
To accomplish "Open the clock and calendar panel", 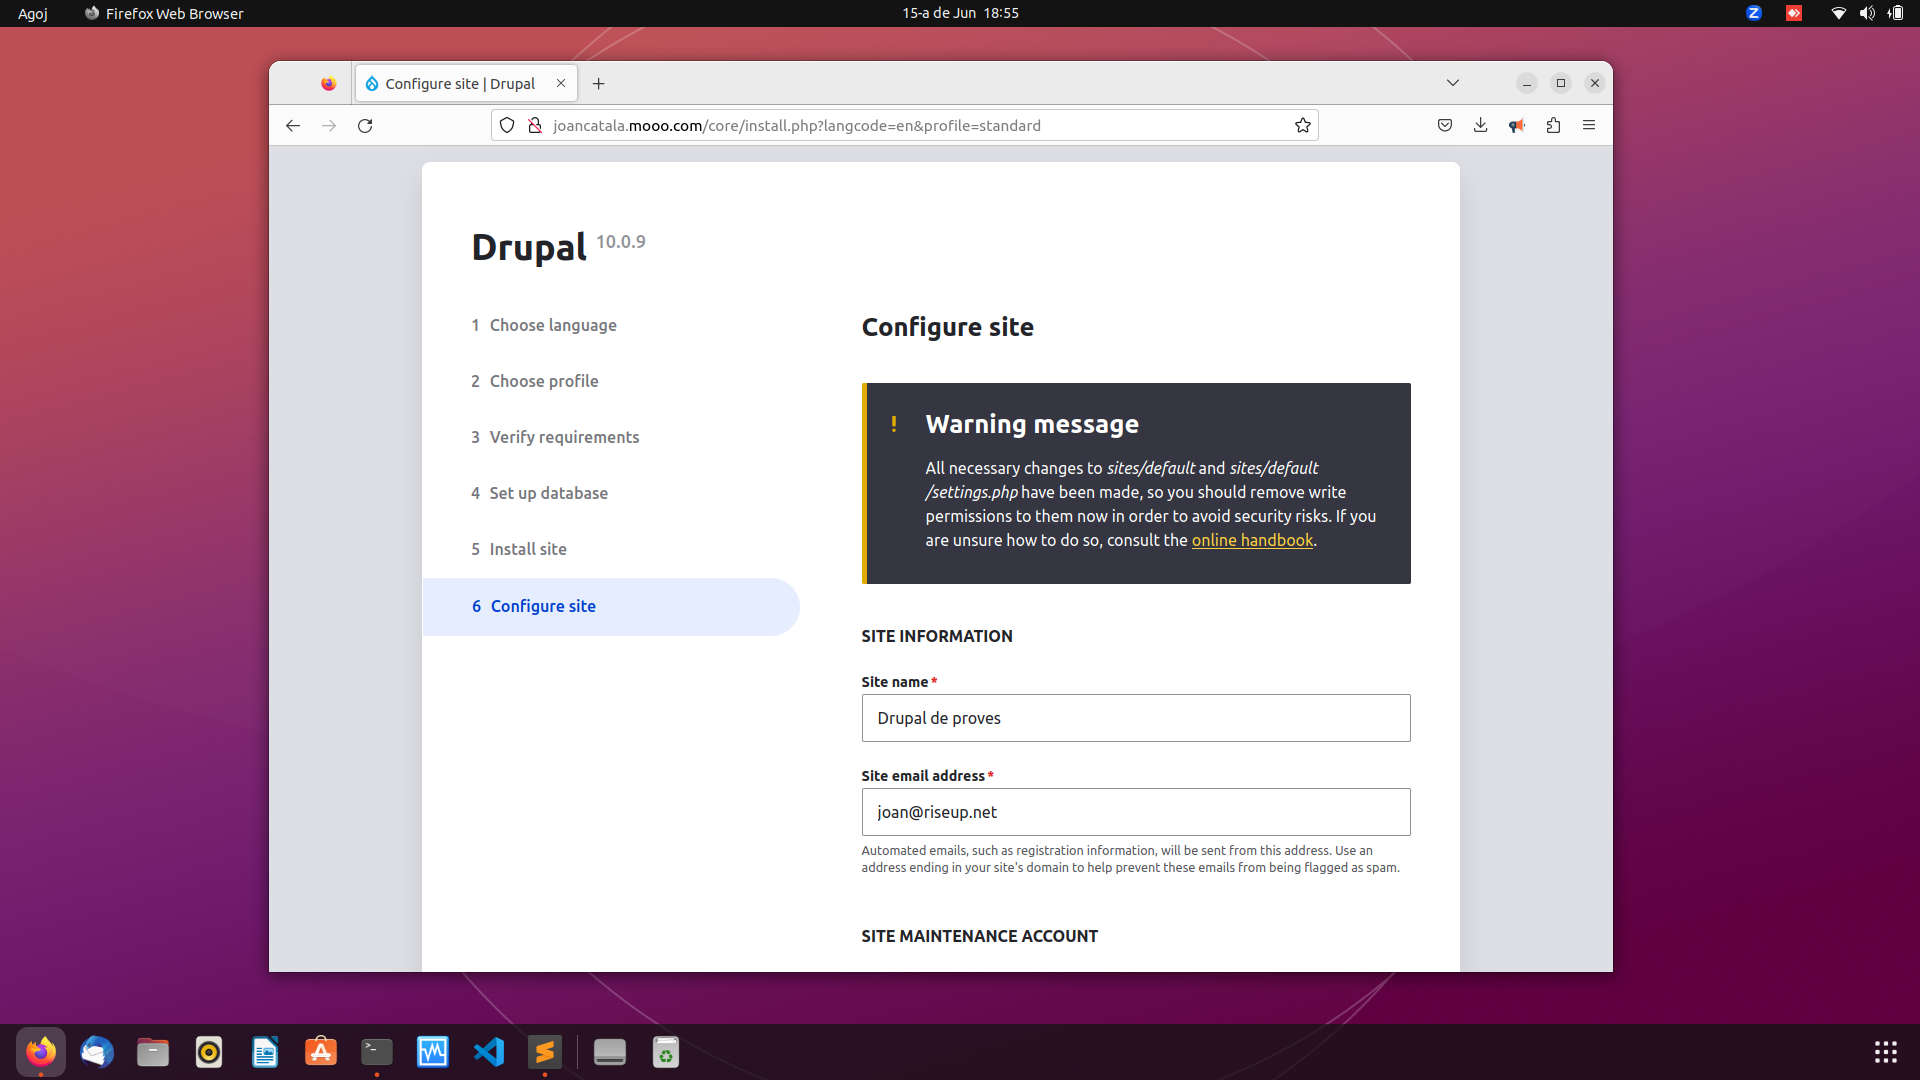I will [x=960, y=13].
